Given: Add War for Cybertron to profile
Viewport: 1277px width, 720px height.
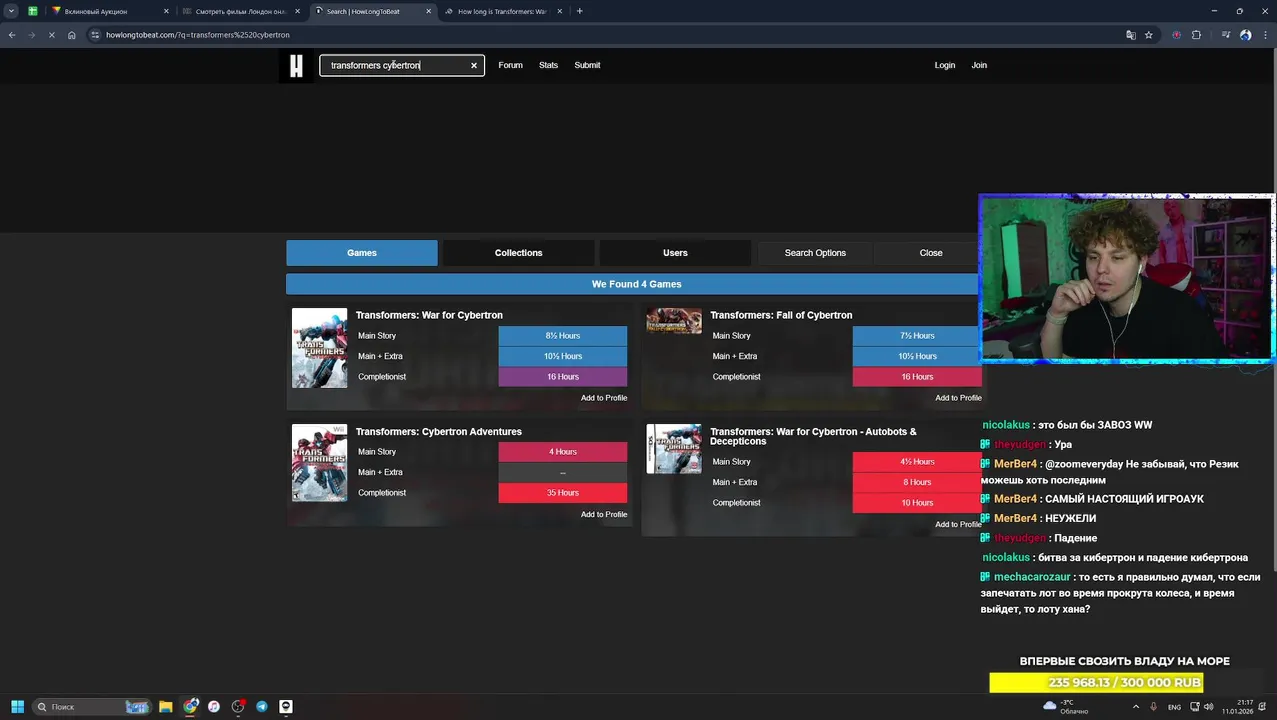Looking at the screenshot, I should click(x=604, y=398).
